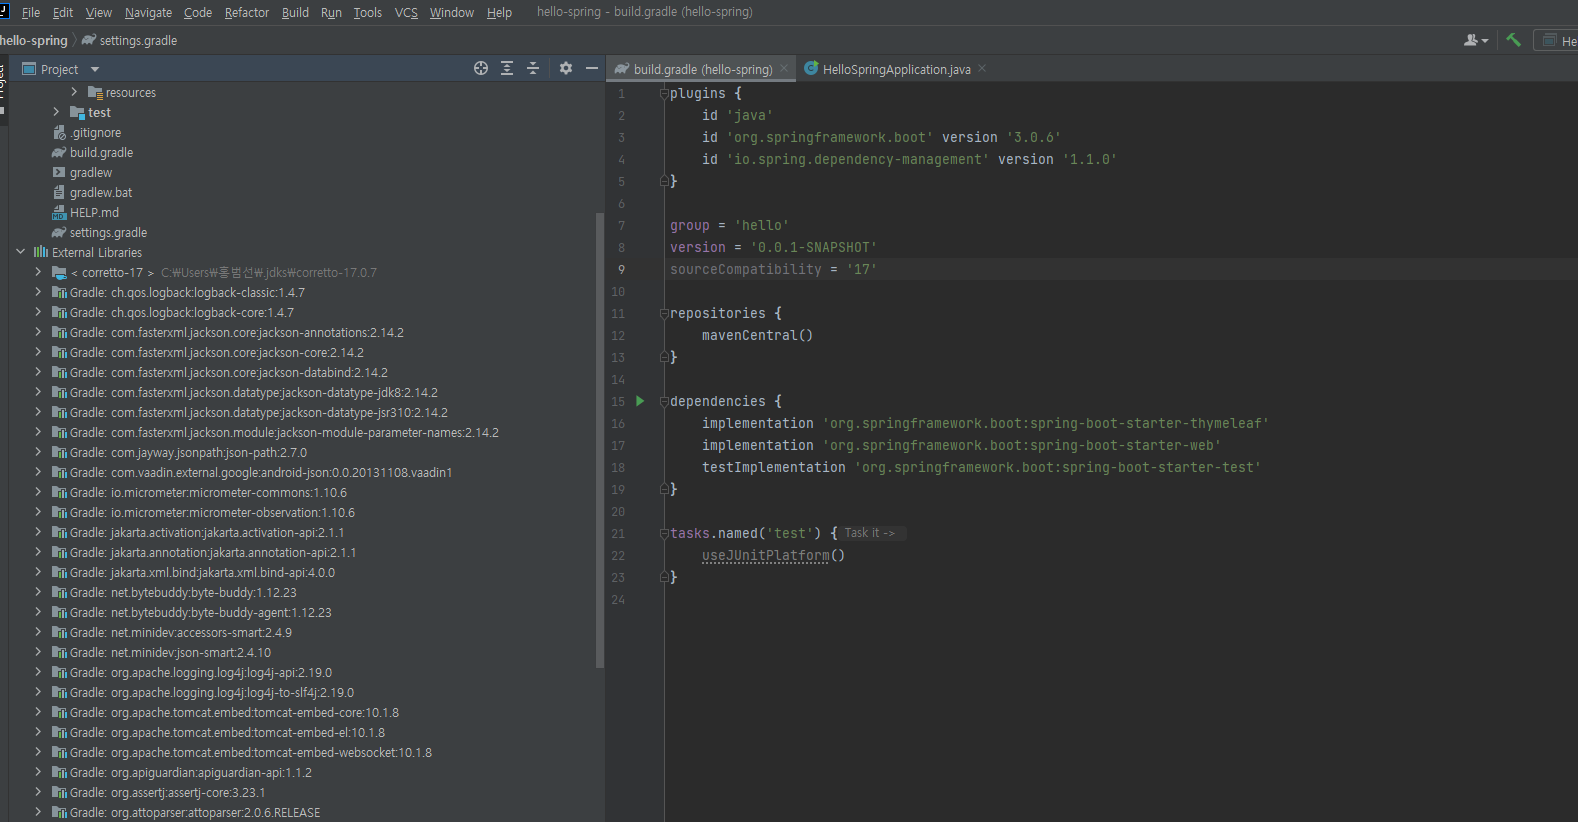1578x822 pixels.
Task: Click the Project panel scrollbar
Action: pos(600,440)
